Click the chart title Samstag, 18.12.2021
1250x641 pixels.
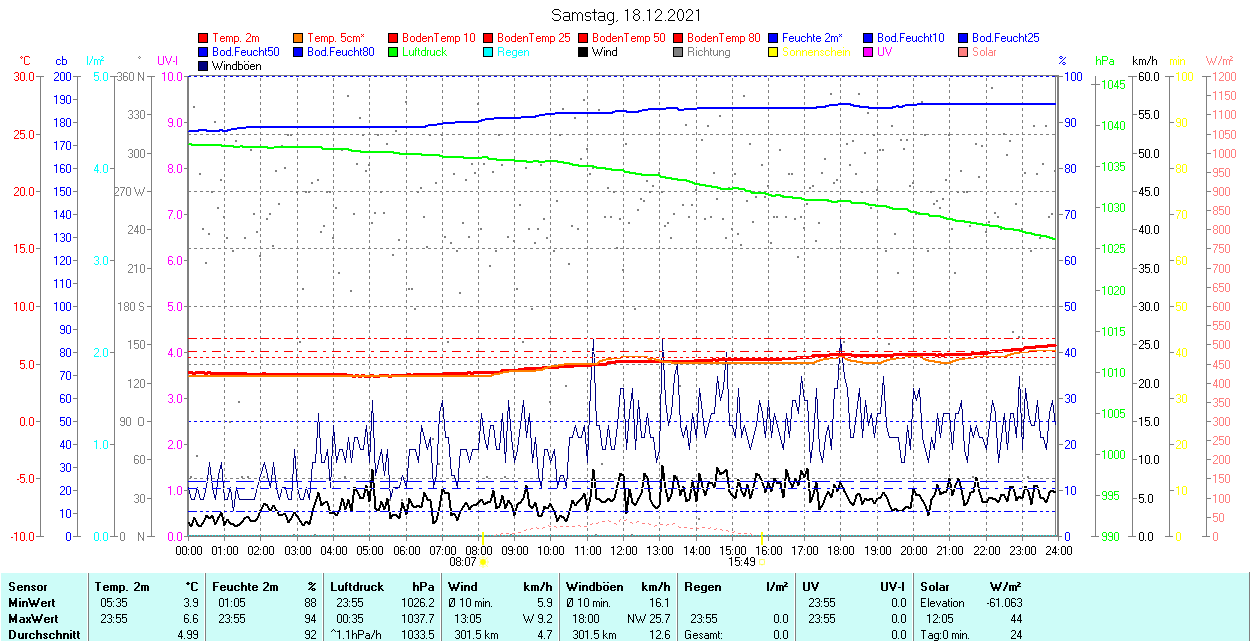[x=626, y=15]
